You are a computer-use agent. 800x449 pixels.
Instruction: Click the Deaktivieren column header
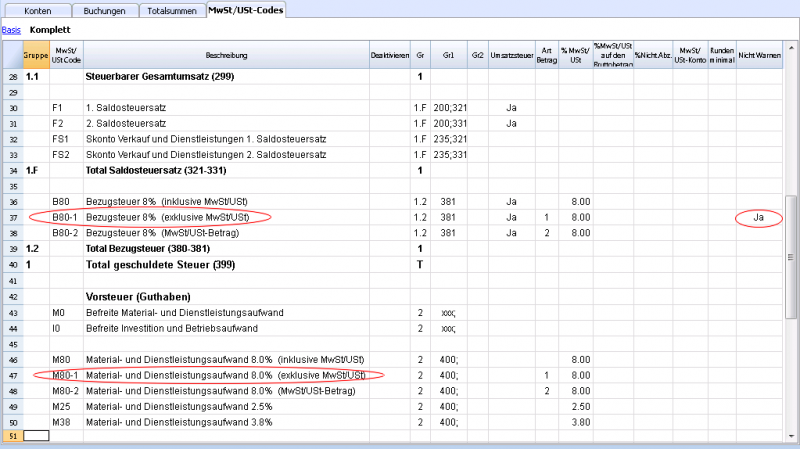click(390, 55)
